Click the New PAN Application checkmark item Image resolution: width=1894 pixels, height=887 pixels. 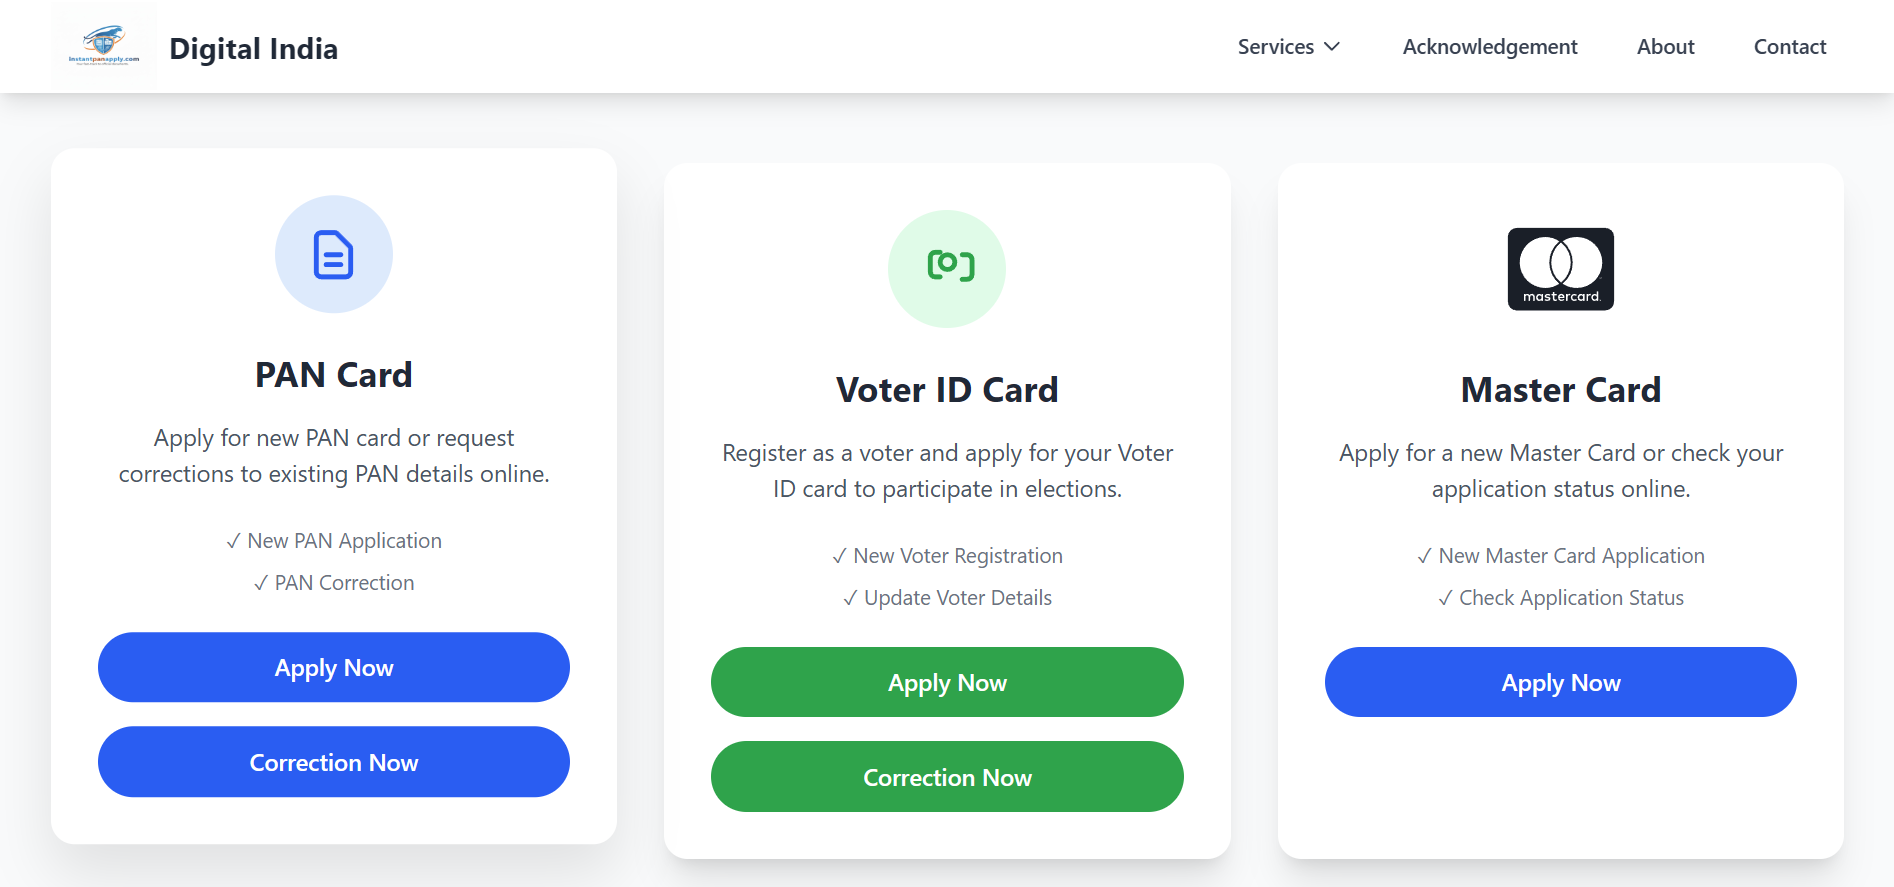334,541
